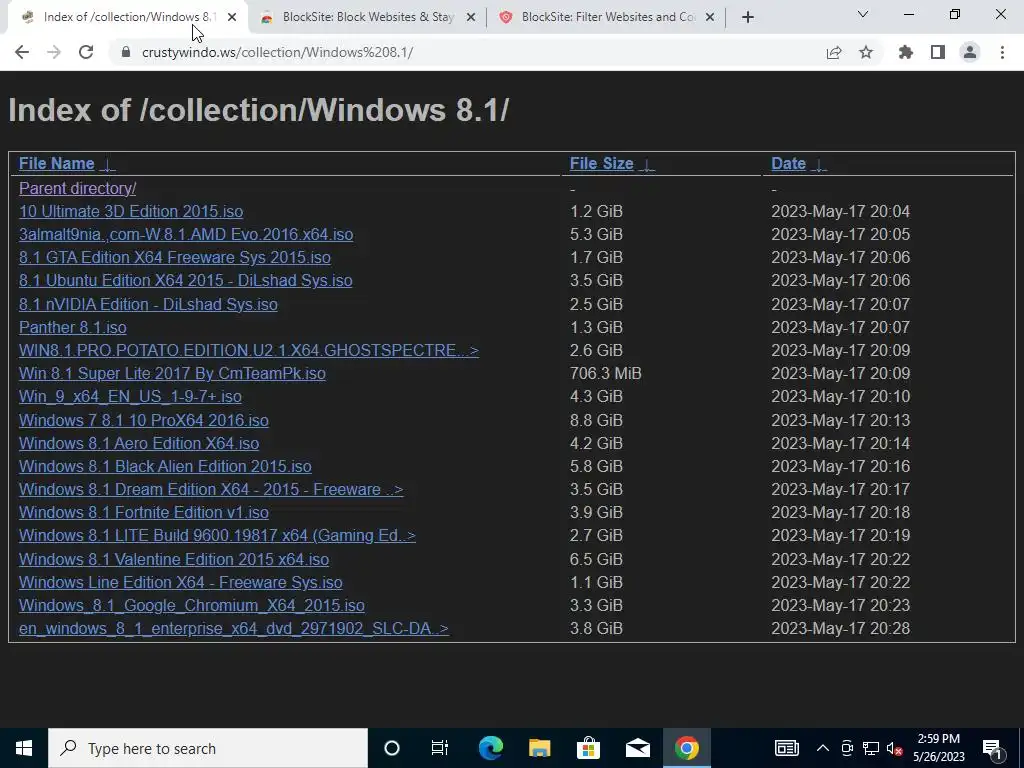Click descending arrow next to Date
This screenshot has width=1024, height=768.
point(819,164)
